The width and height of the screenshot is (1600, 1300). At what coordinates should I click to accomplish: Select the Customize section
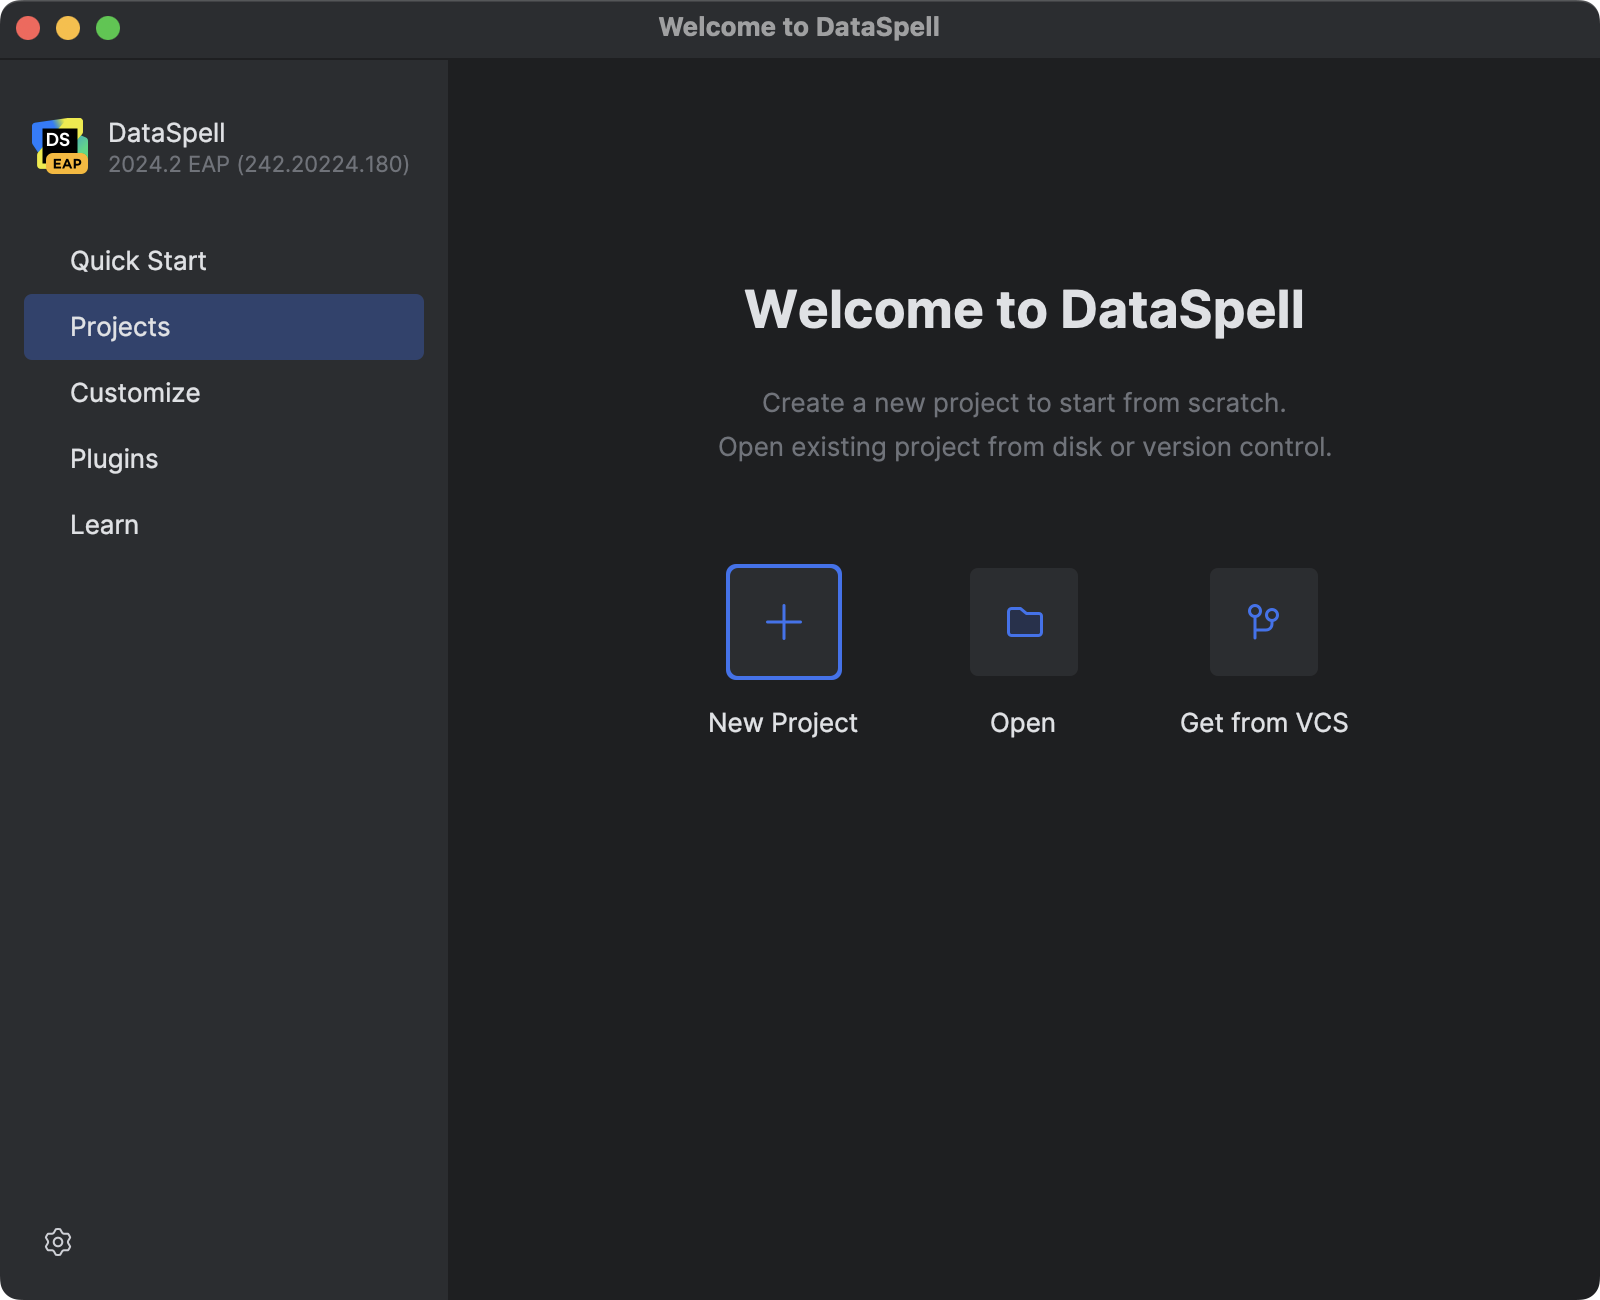click(x=135, y=392)
